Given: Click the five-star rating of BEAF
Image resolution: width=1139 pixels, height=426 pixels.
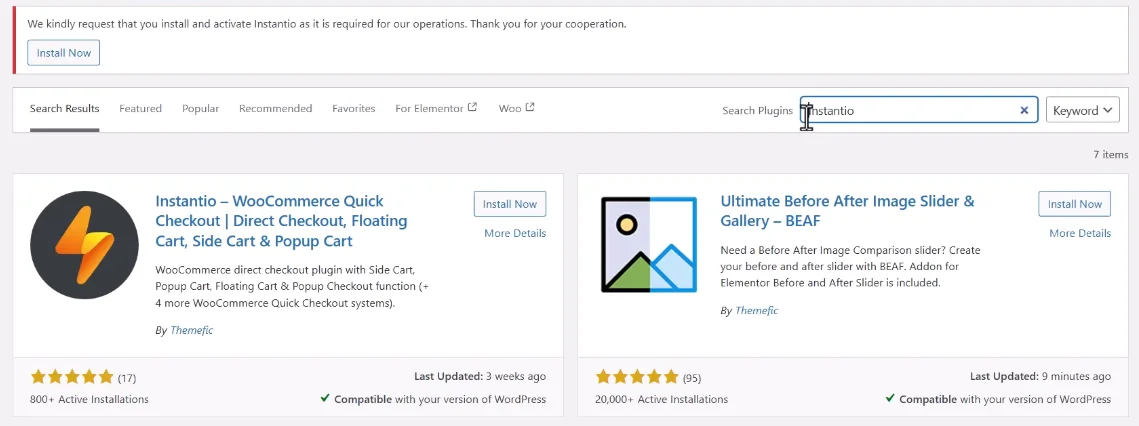Looking at the screenshot, I should click(x=637, y=377).
